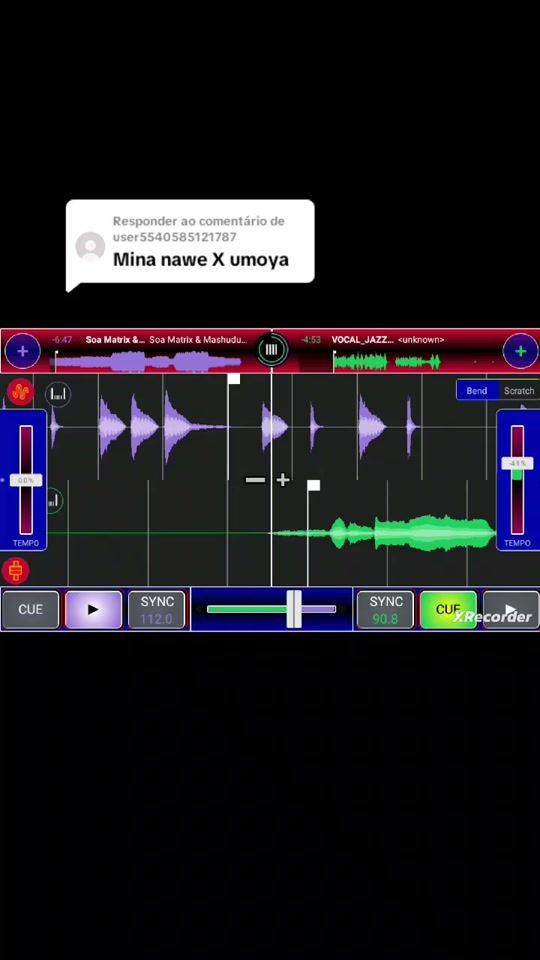Viewport: 540px width, 960px height.
Task: Click the right TEMPO fader knob
Action: (x=517, y=463)
